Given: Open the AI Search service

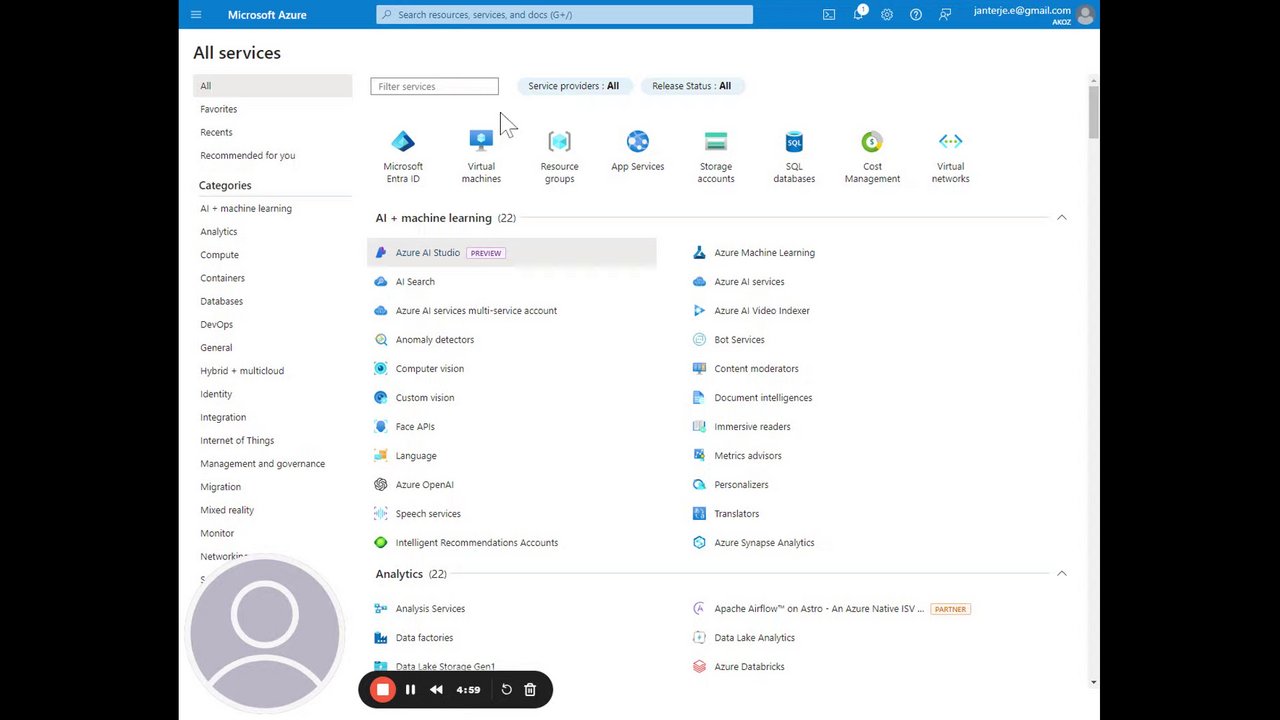Looking at the screenshot, I should 415,282.
